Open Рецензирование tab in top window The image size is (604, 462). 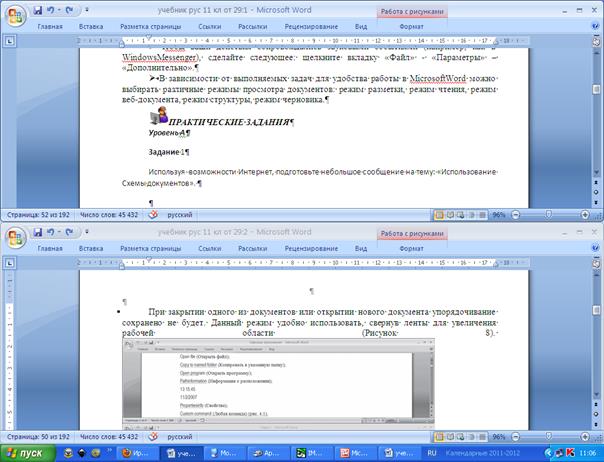[311, 27]
